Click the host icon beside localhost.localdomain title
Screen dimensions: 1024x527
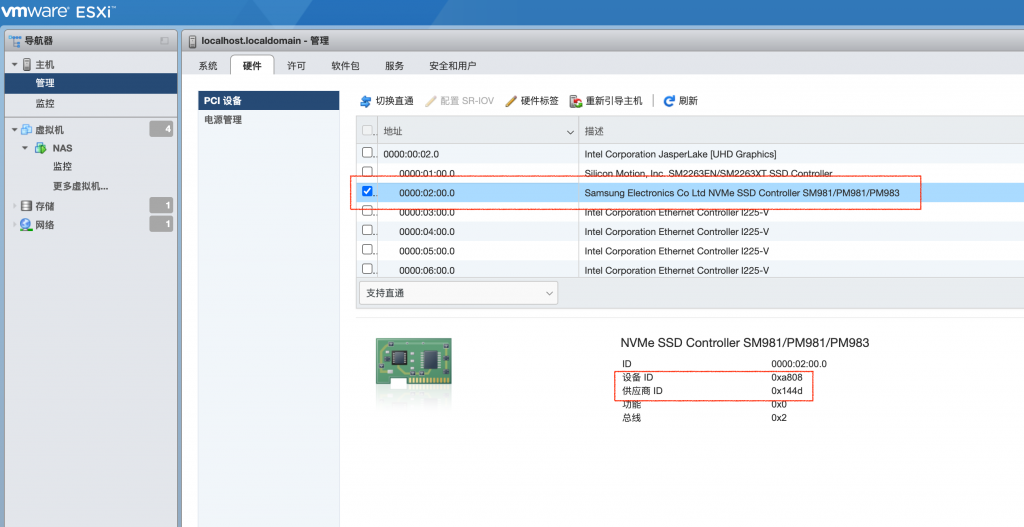click(192, 41)
